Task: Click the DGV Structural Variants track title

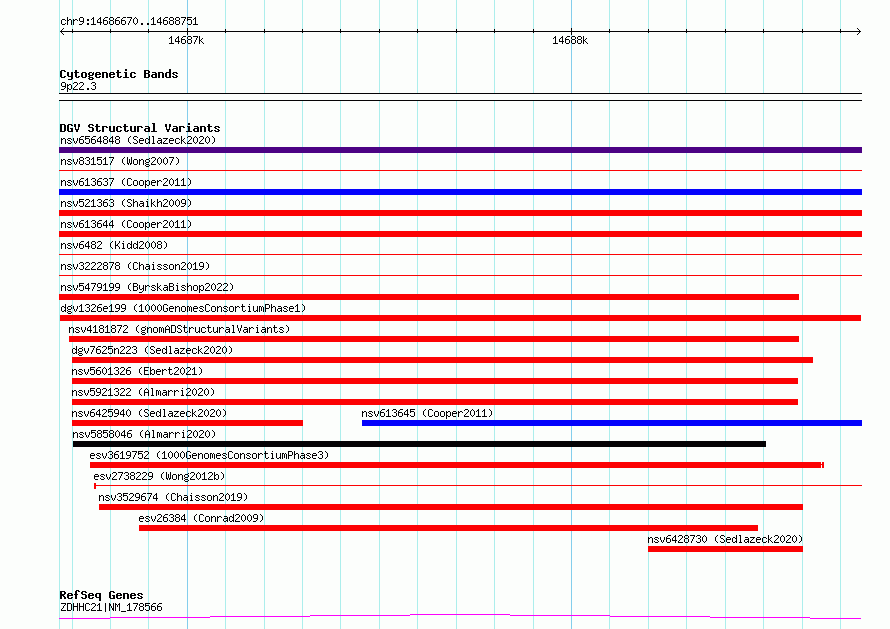Action: (140, 128)
